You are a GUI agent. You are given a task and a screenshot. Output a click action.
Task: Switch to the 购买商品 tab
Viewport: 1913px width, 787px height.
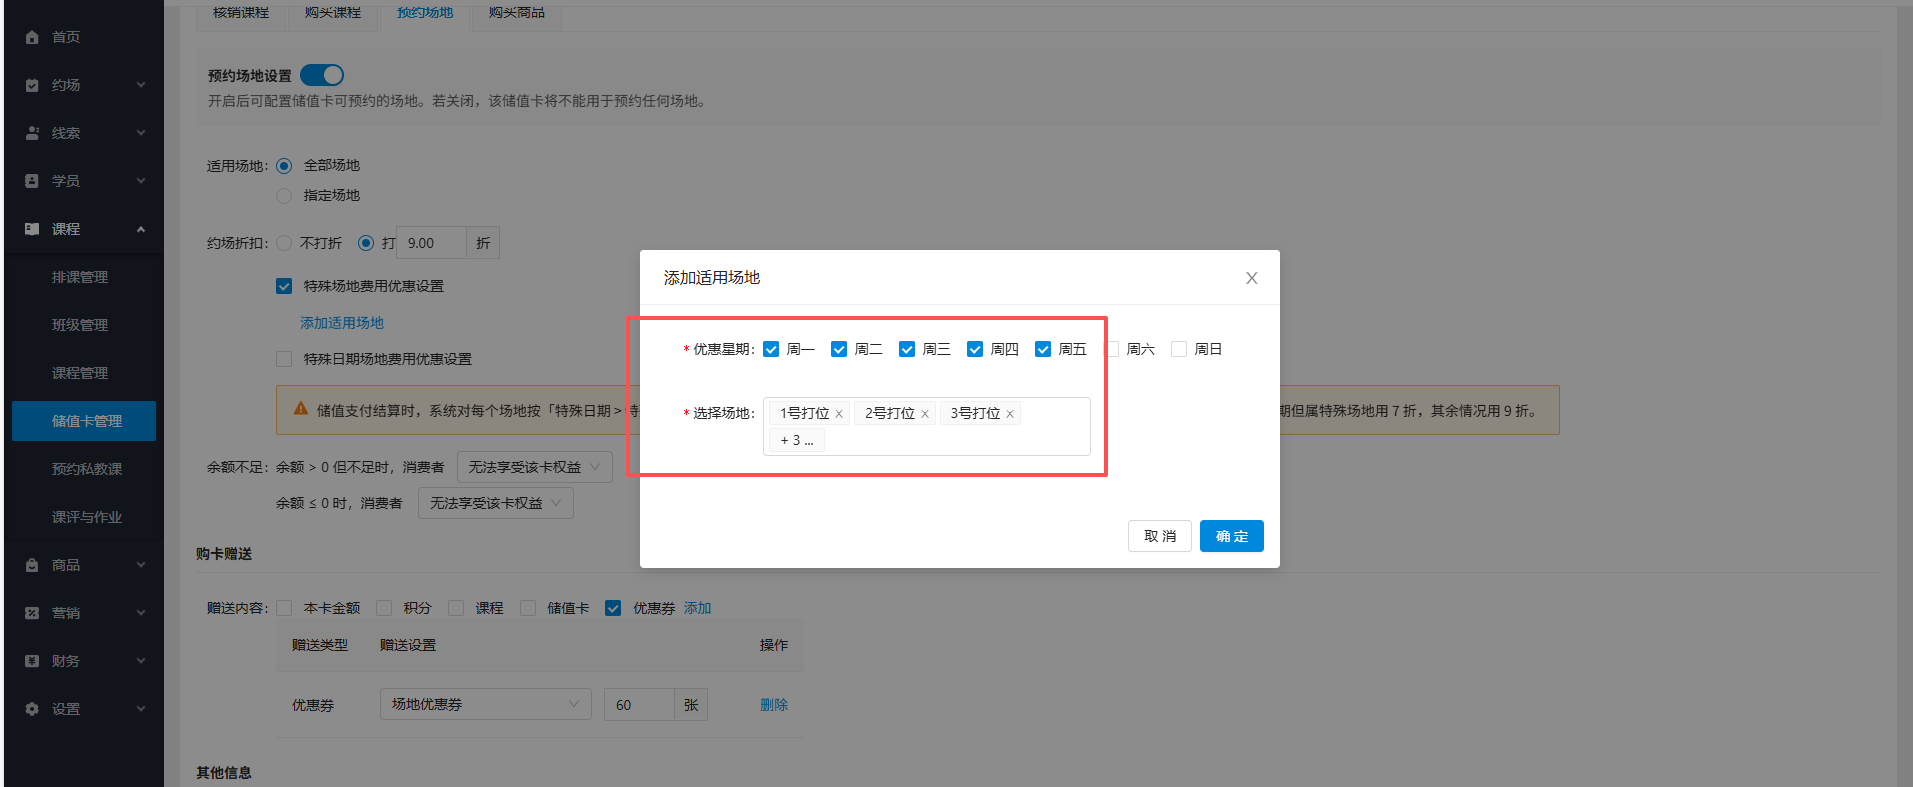(517, 14)
